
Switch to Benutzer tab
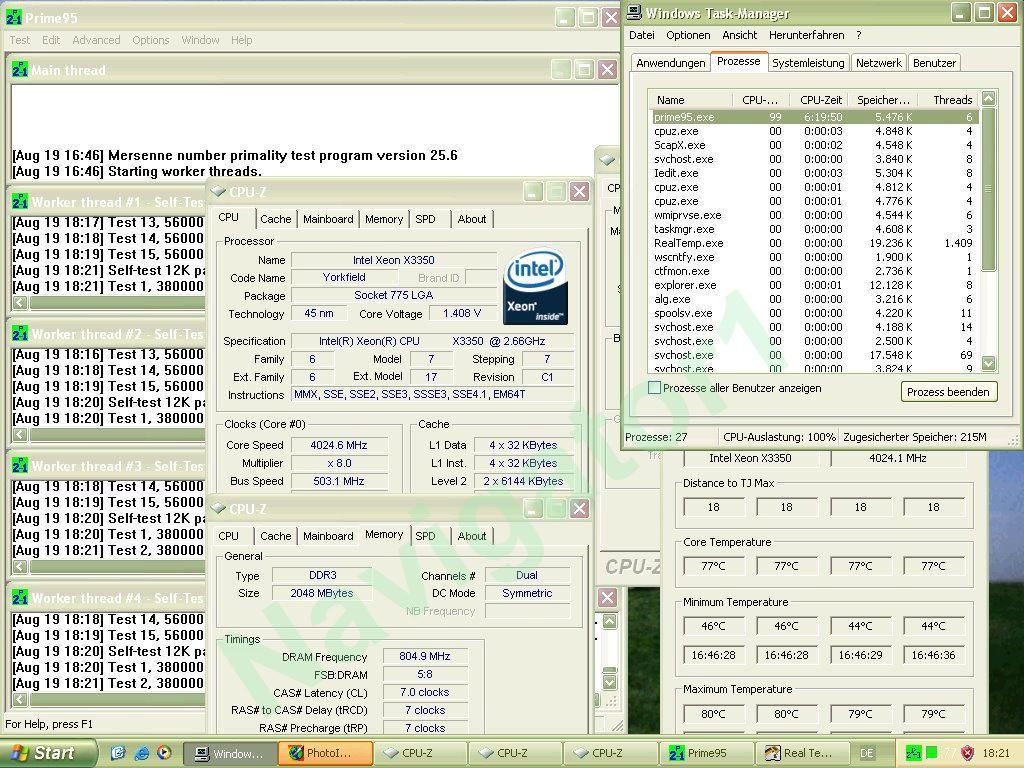934,63
